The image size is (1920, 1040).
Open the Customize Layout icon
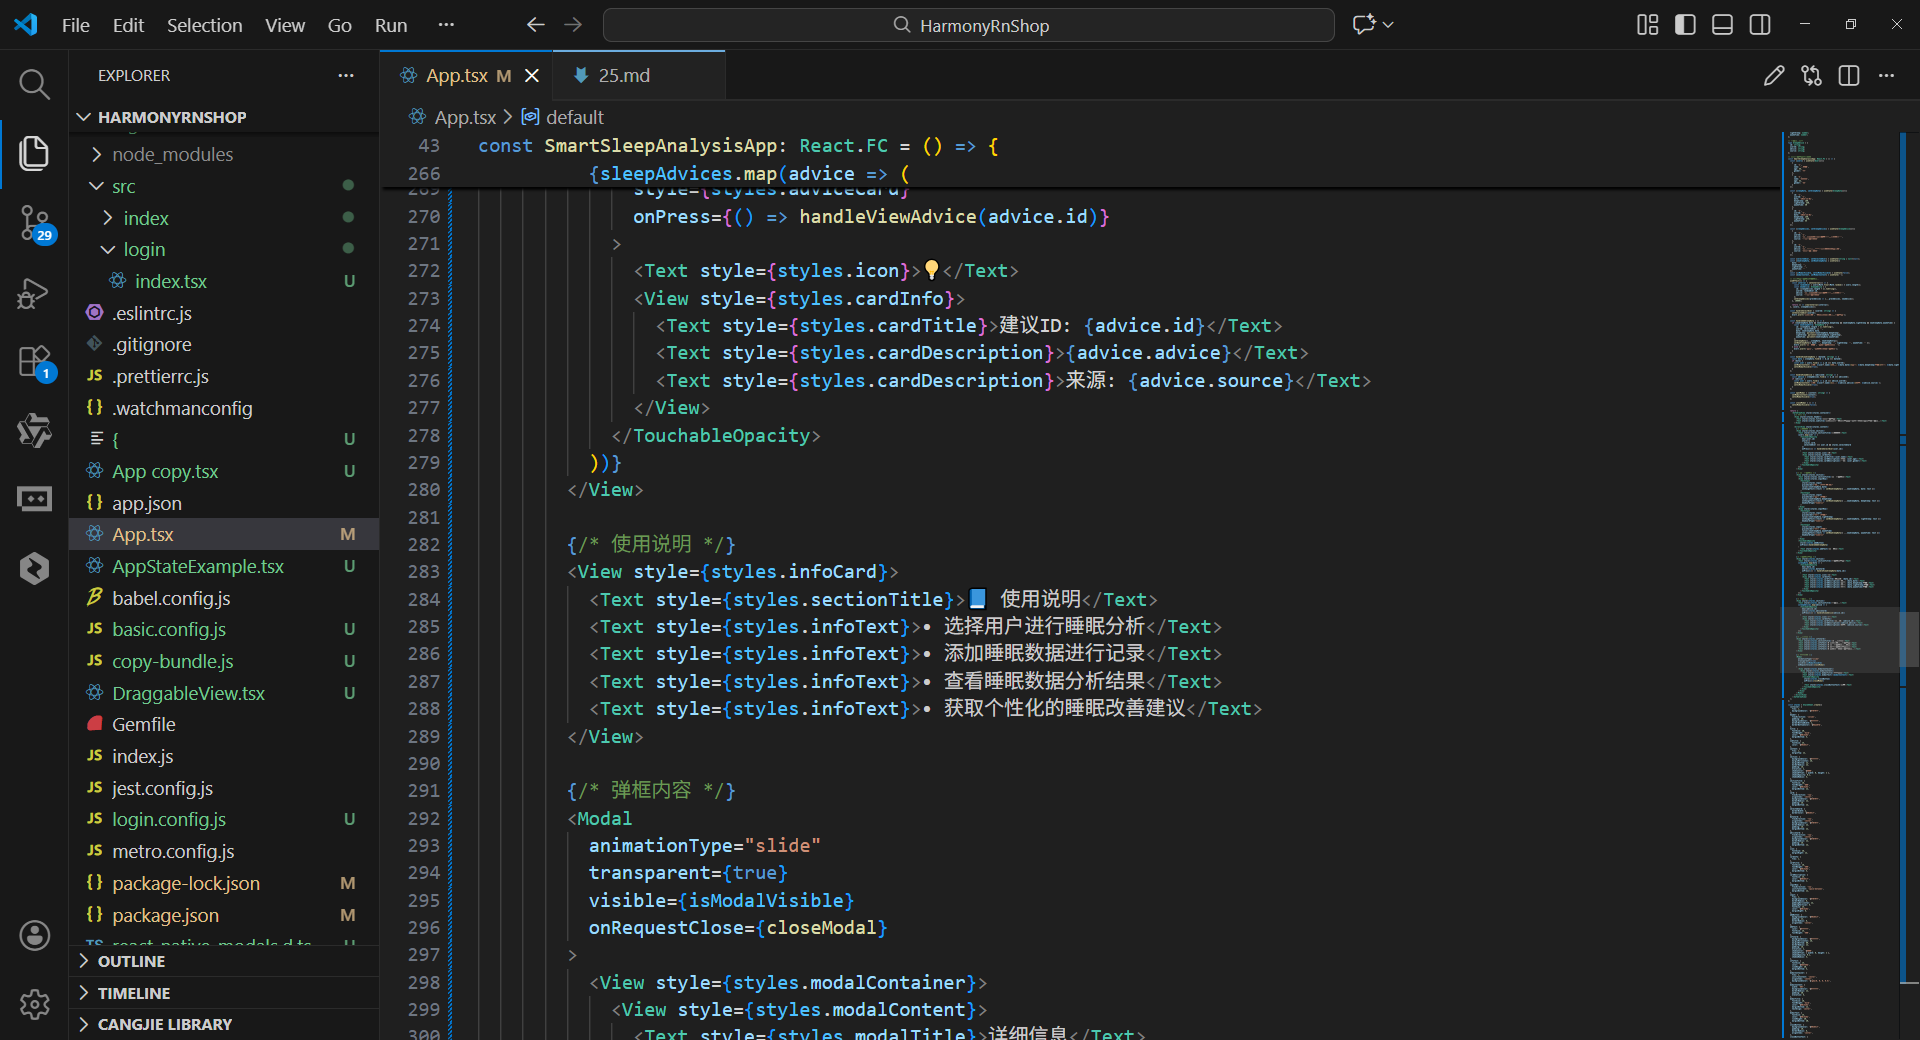(1648, 25)
